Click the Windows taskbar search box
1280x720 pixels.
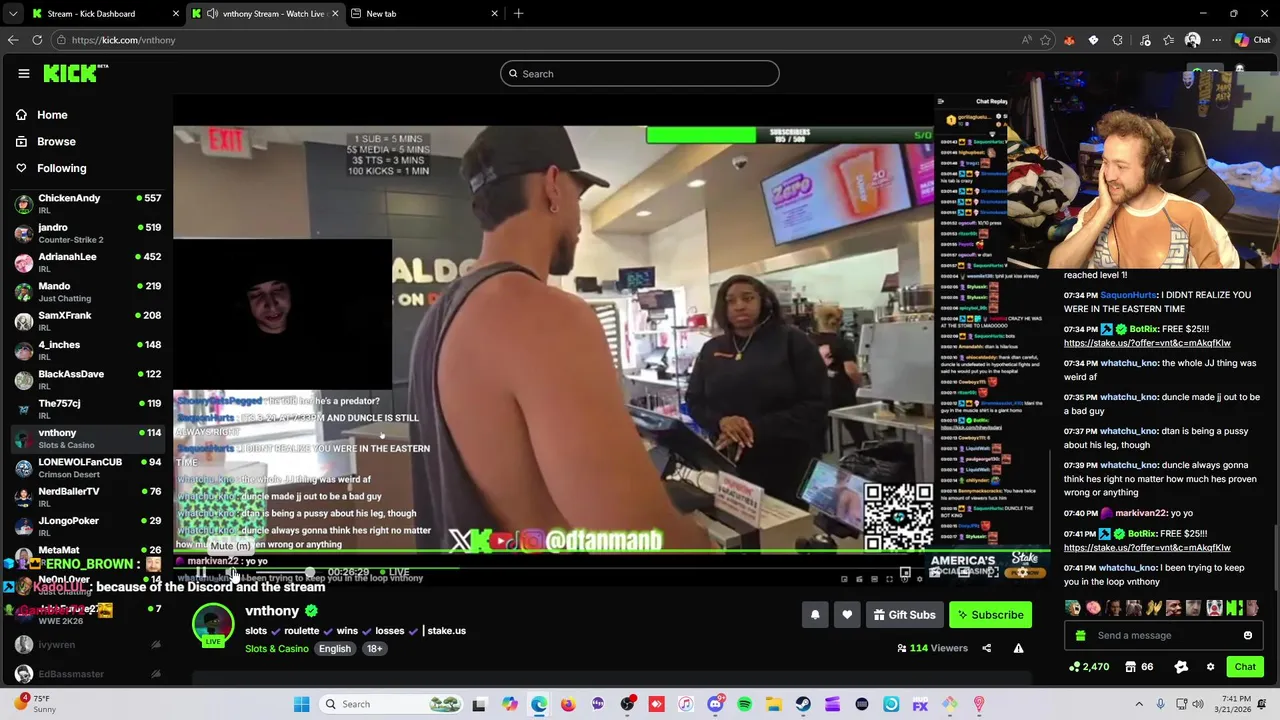(x=393, y=704)
